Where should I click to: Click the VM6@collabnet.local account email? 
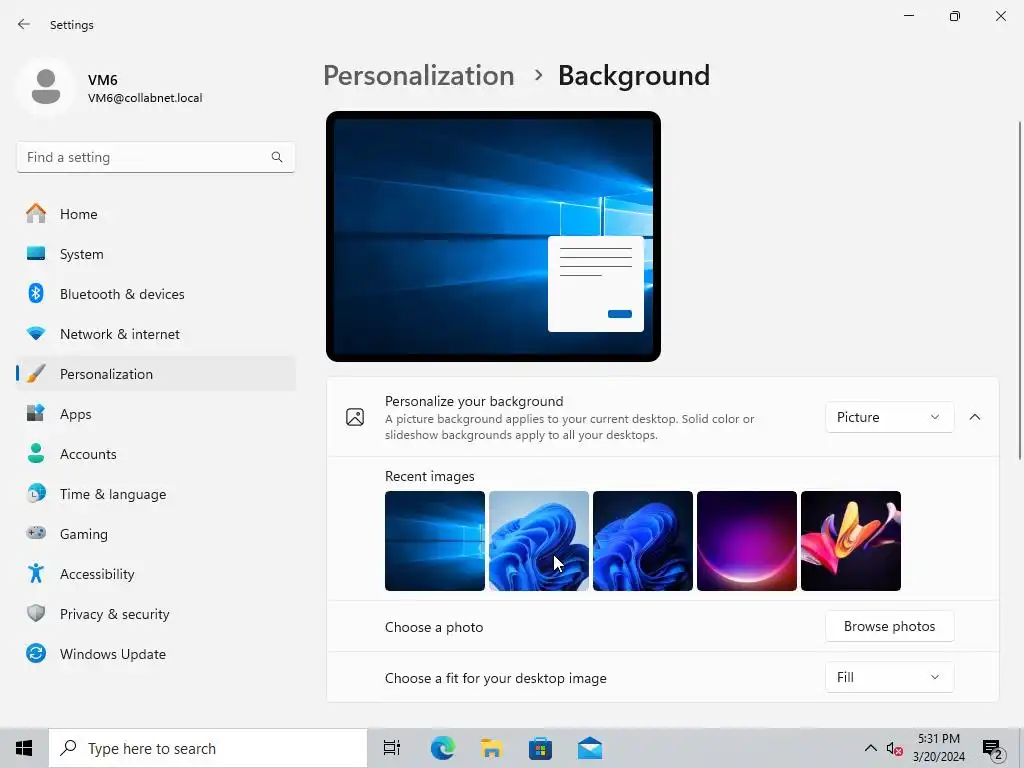(145, 98)
